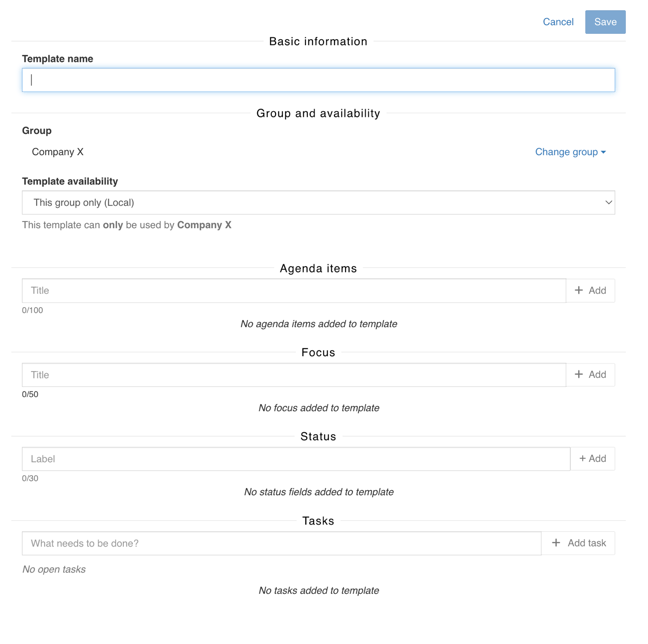The image size is (648, 644).
Task: Open the Template availability dropdown
Action: pos(318,203)
